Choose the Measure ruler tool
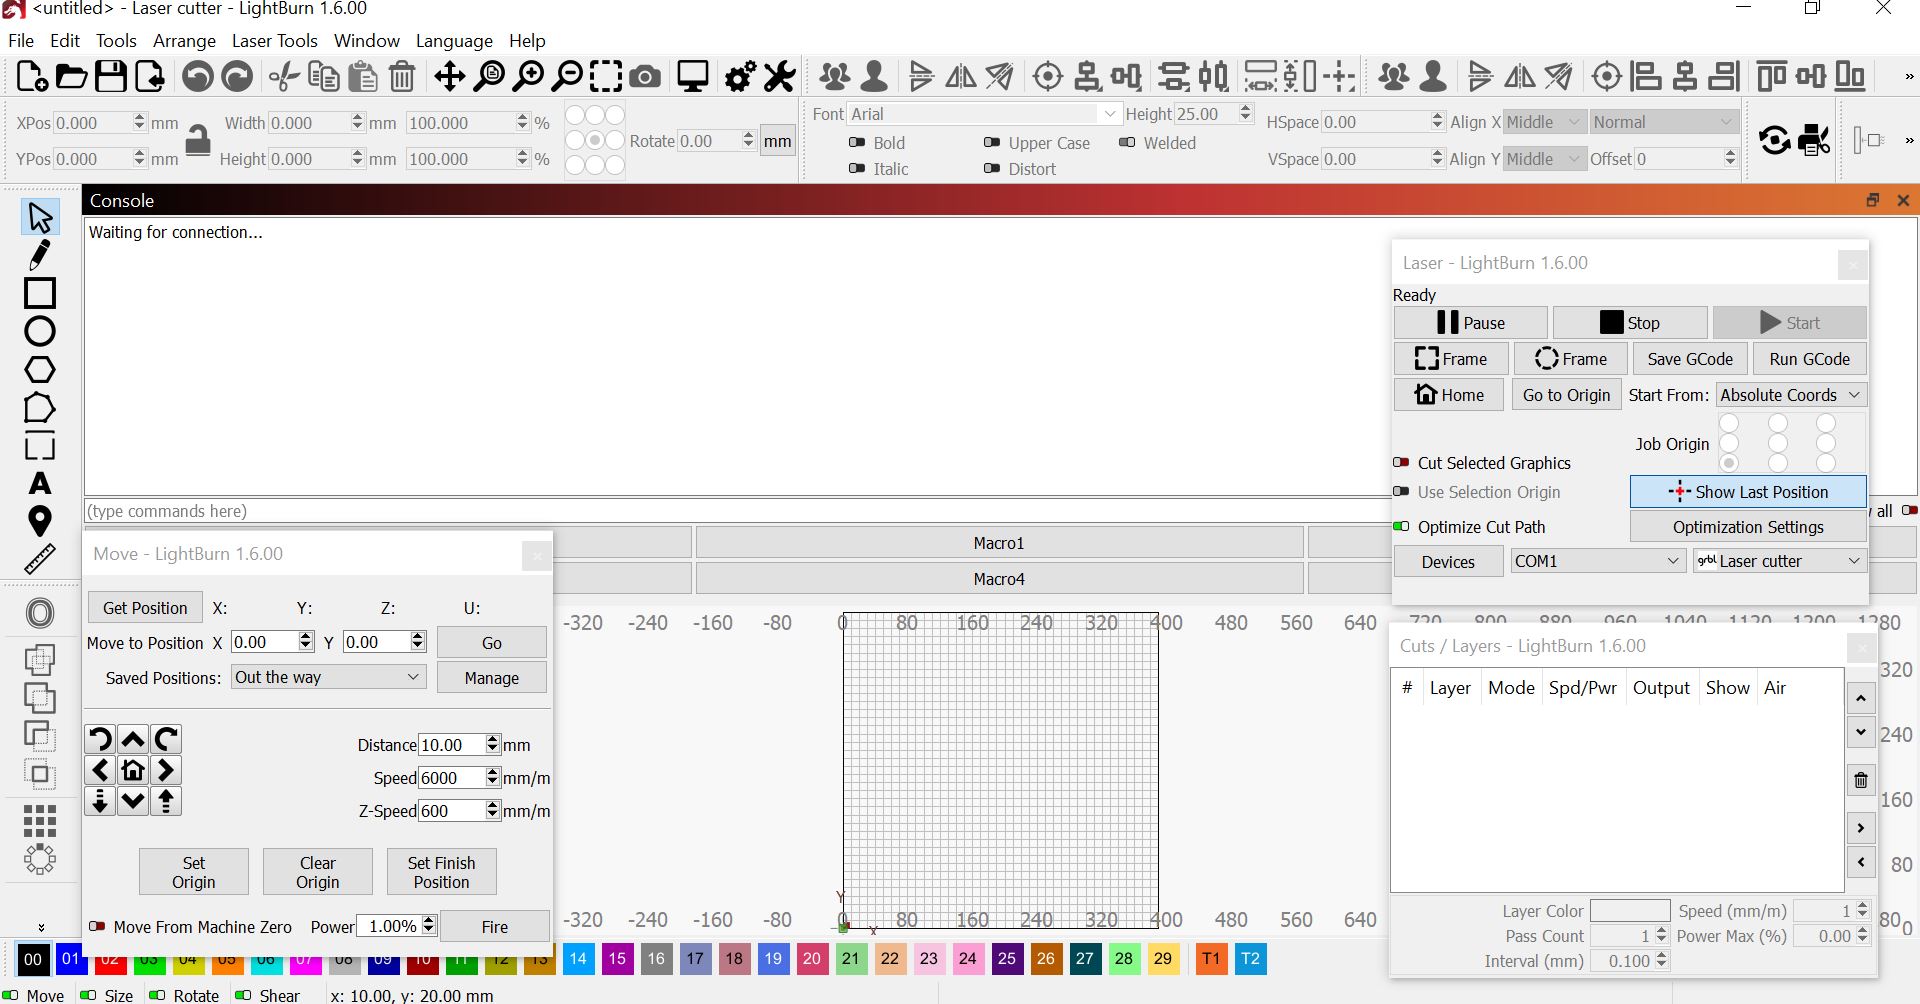Image resolution: width=1920 pixels, height=1004 pixels. tap(39, 559)
